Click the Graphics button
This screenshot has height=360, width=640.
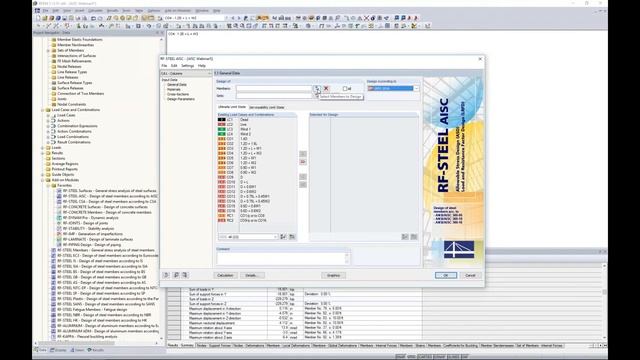pyautogui.click(x=333, y=276)
